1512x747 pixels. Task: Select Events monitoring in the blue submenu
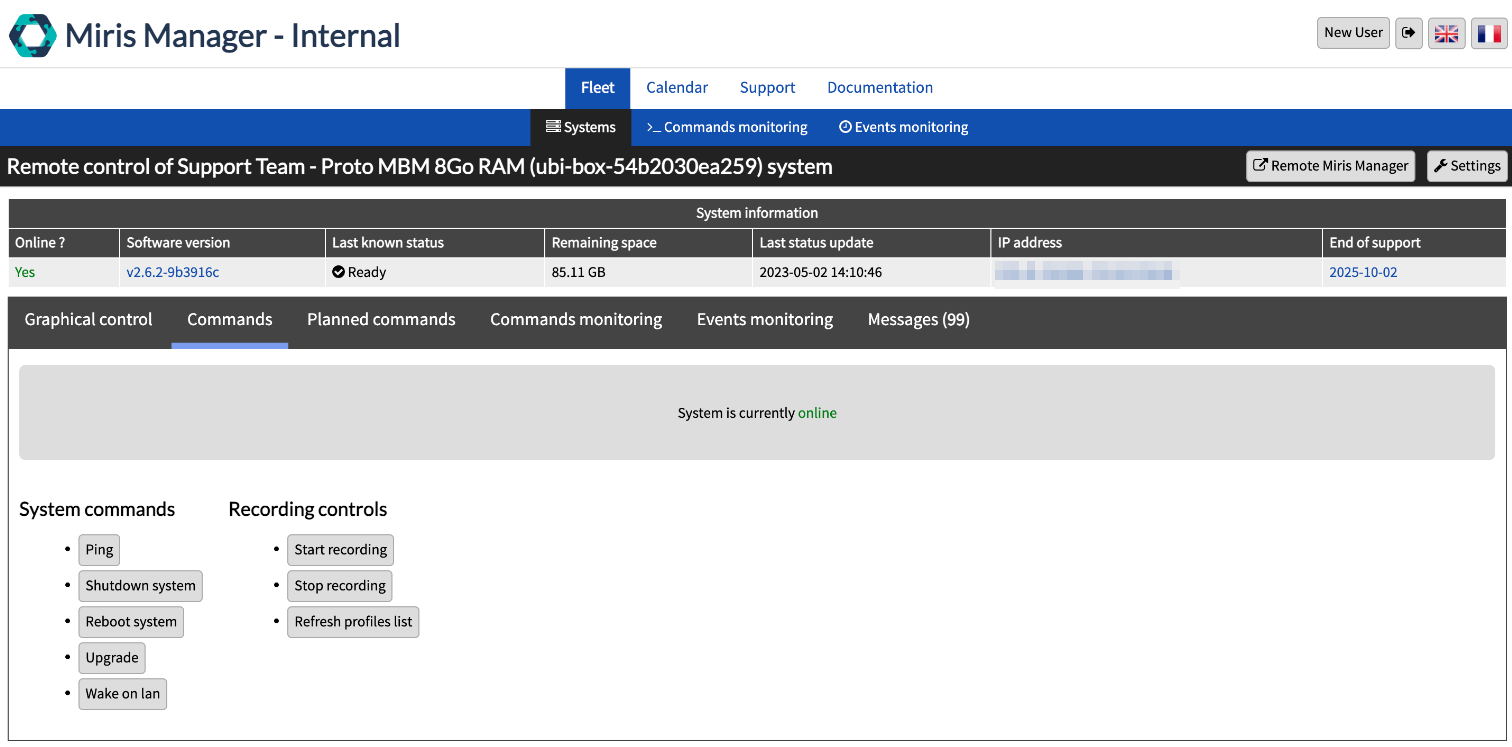(x=903, y=127)
